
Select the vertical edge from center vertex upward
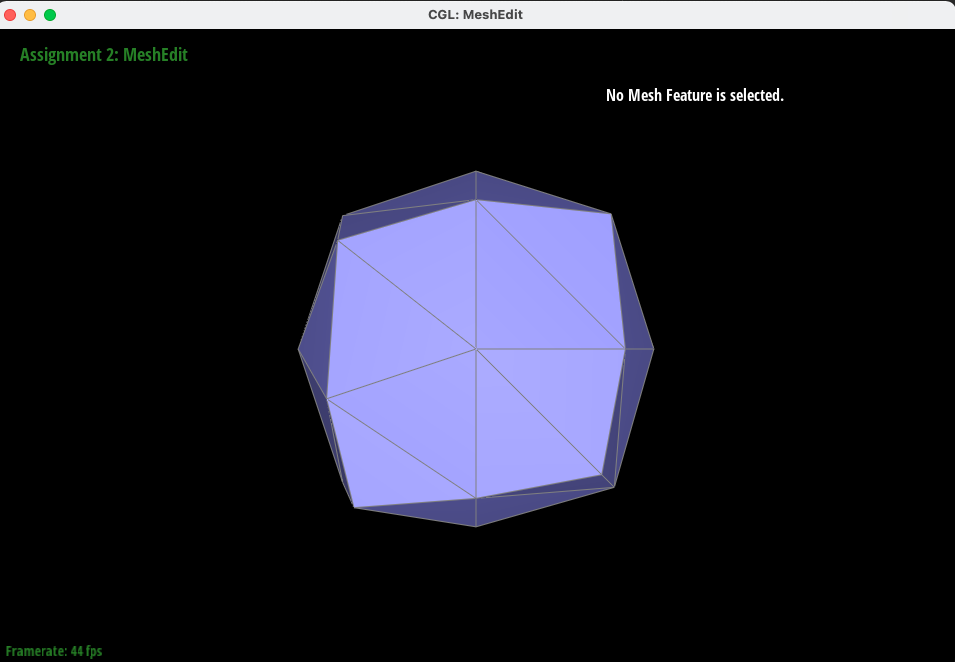(x=476, y=274)
